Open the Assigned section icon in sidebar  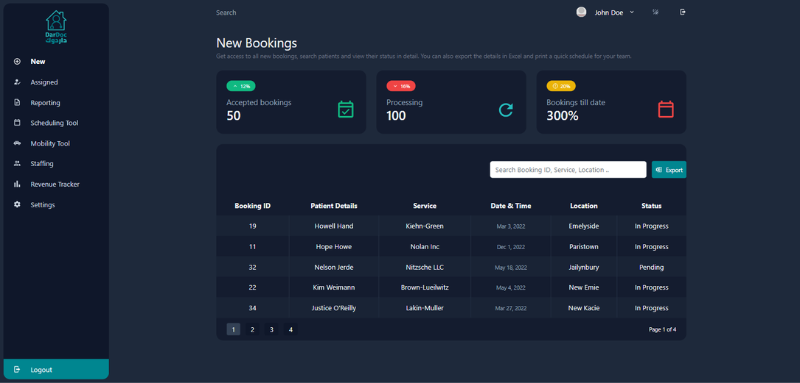click(17, 82)
